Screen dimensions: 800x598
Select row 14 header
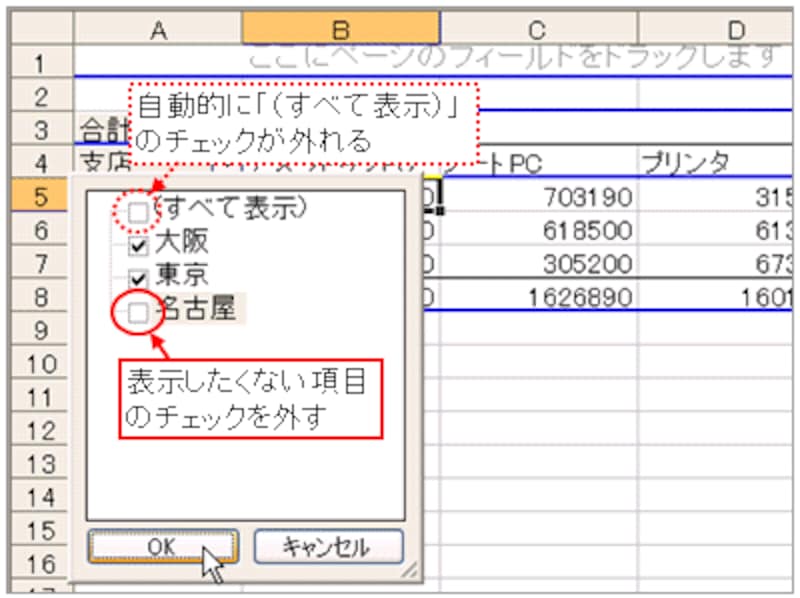[40, 497]
